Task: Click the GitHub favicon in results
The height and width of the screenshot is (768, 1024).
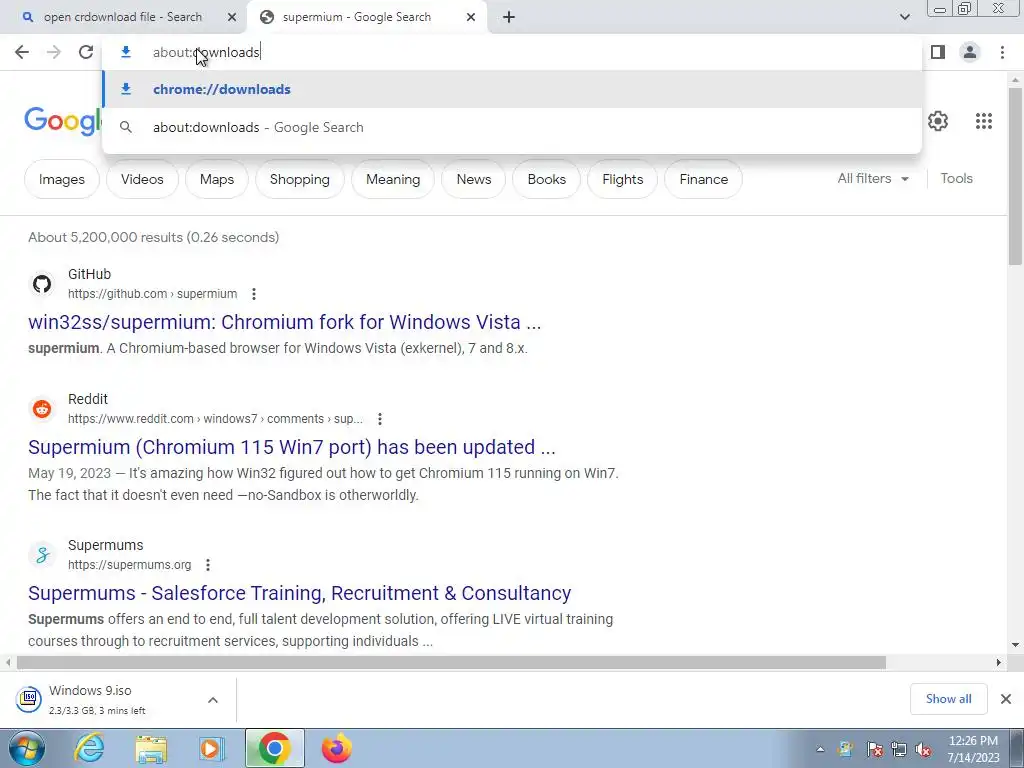Action: (42, 284)
